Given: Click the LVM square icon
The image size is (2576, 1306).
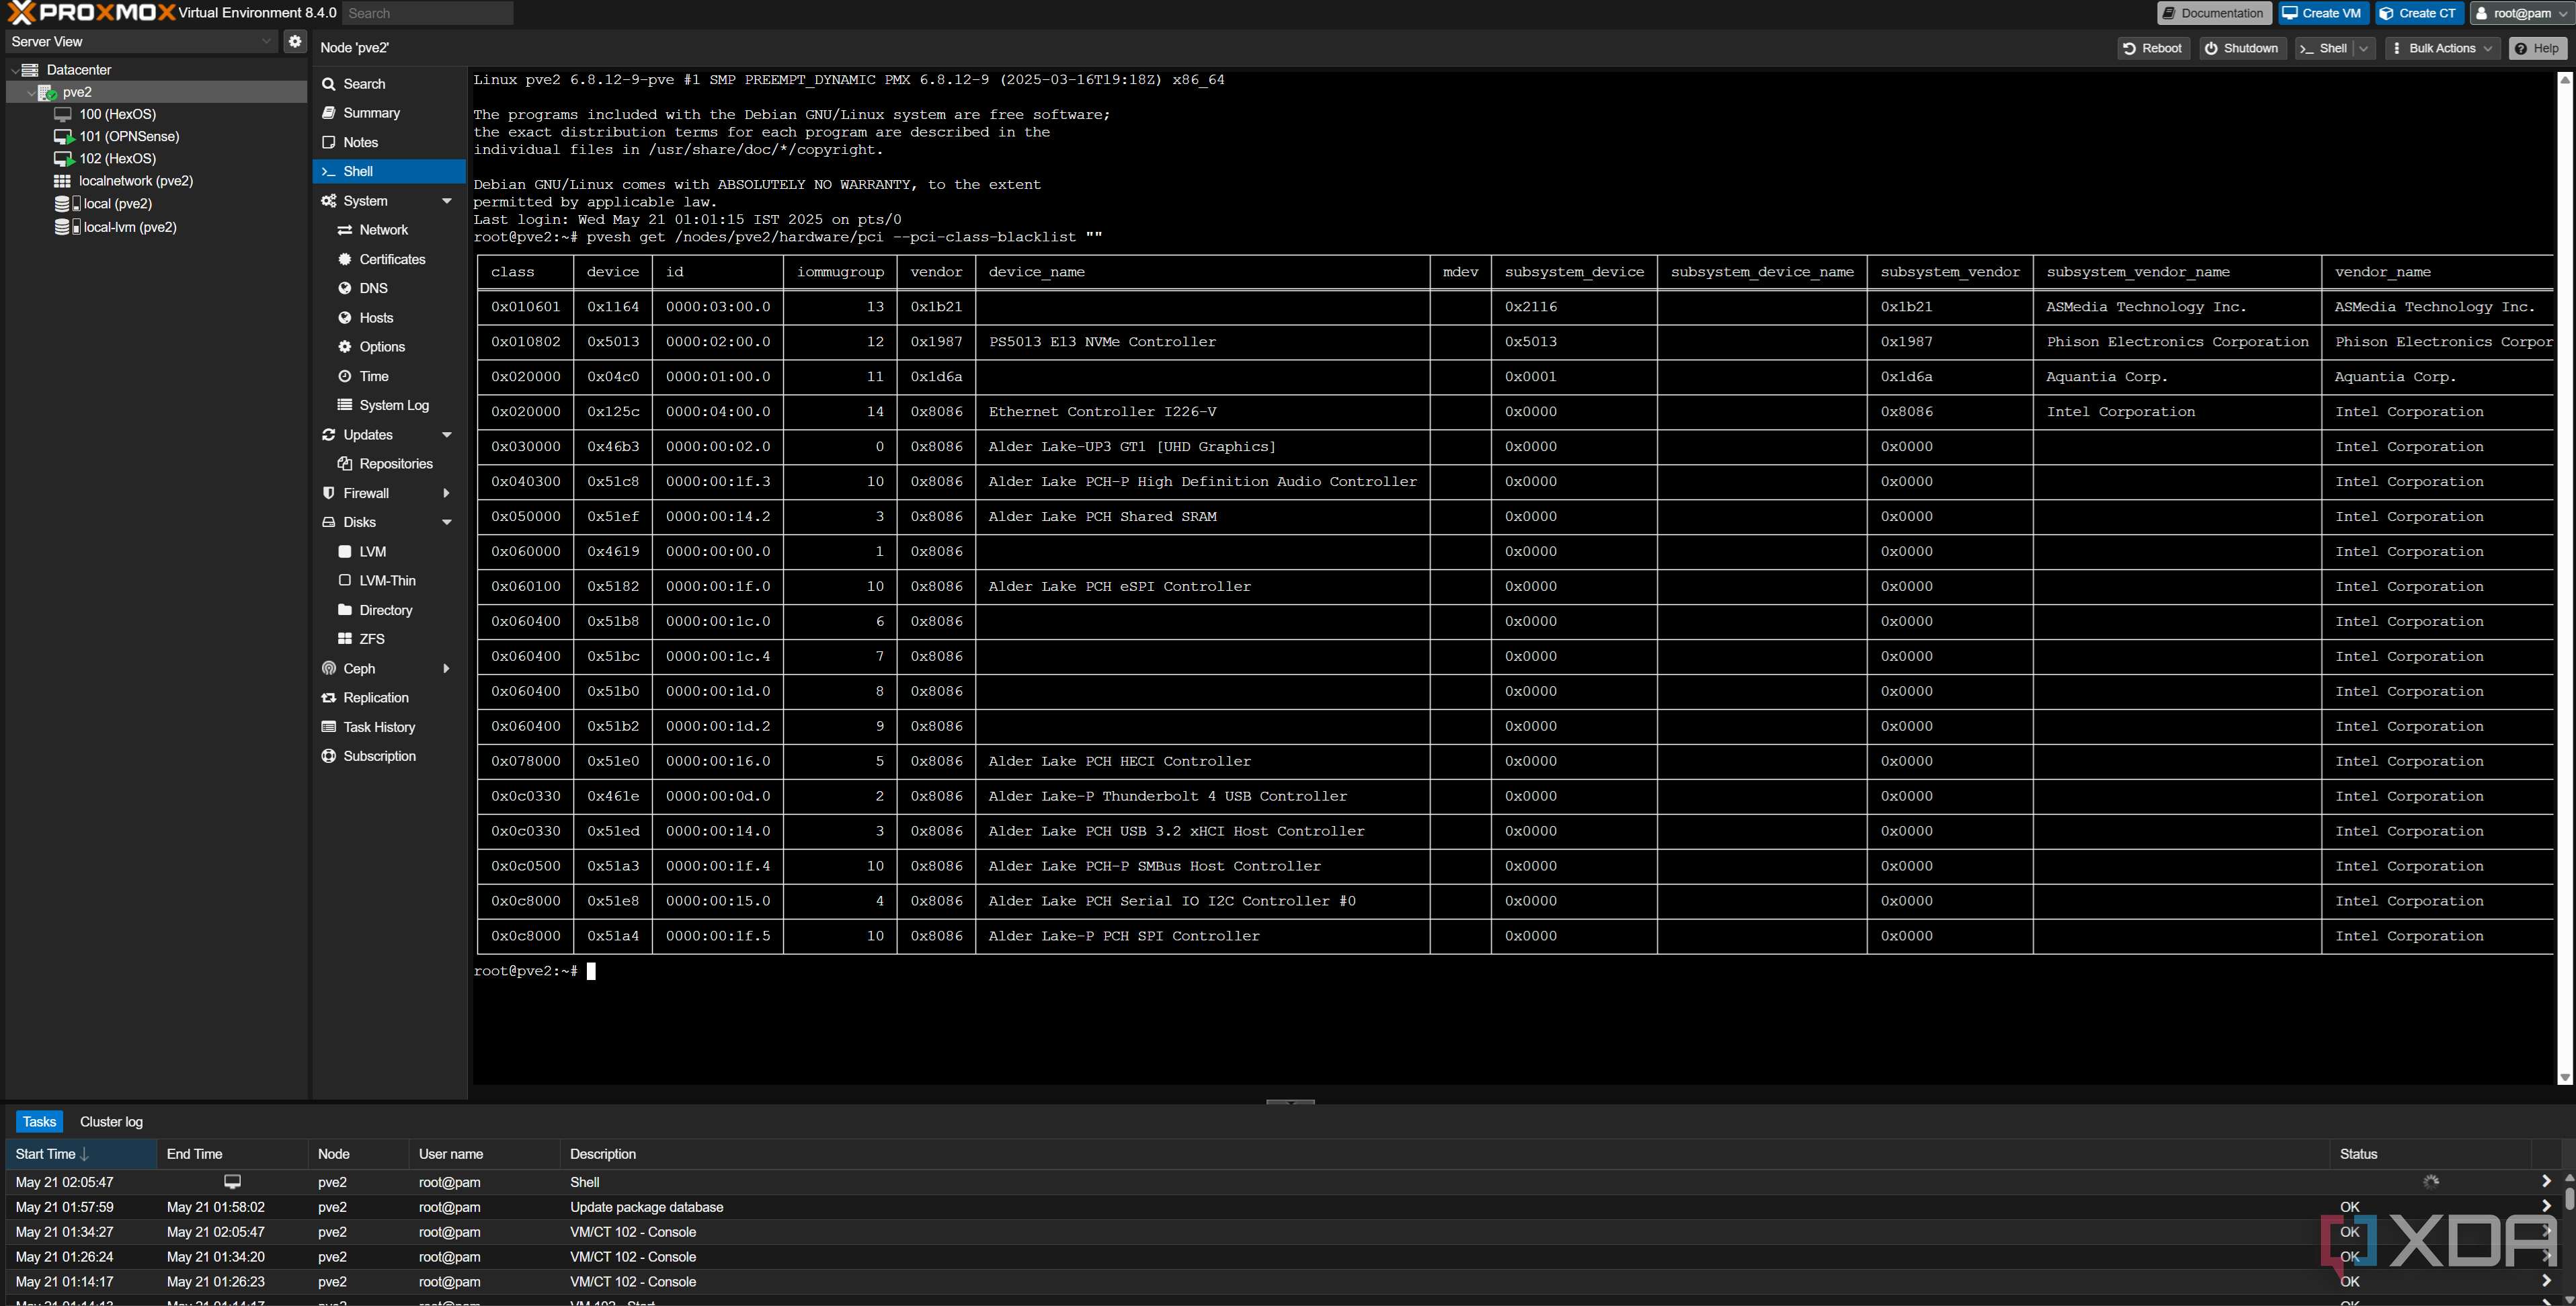Looking at the screenshot, I should pos(345,551).
